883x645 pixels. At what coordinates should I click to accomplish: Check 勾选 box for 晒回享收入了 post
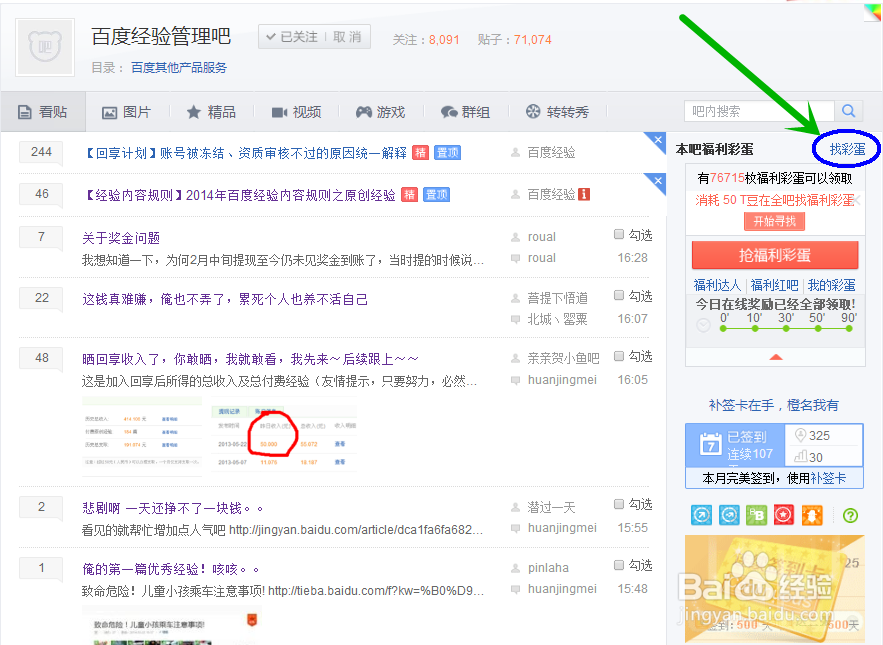coord(619,356)
